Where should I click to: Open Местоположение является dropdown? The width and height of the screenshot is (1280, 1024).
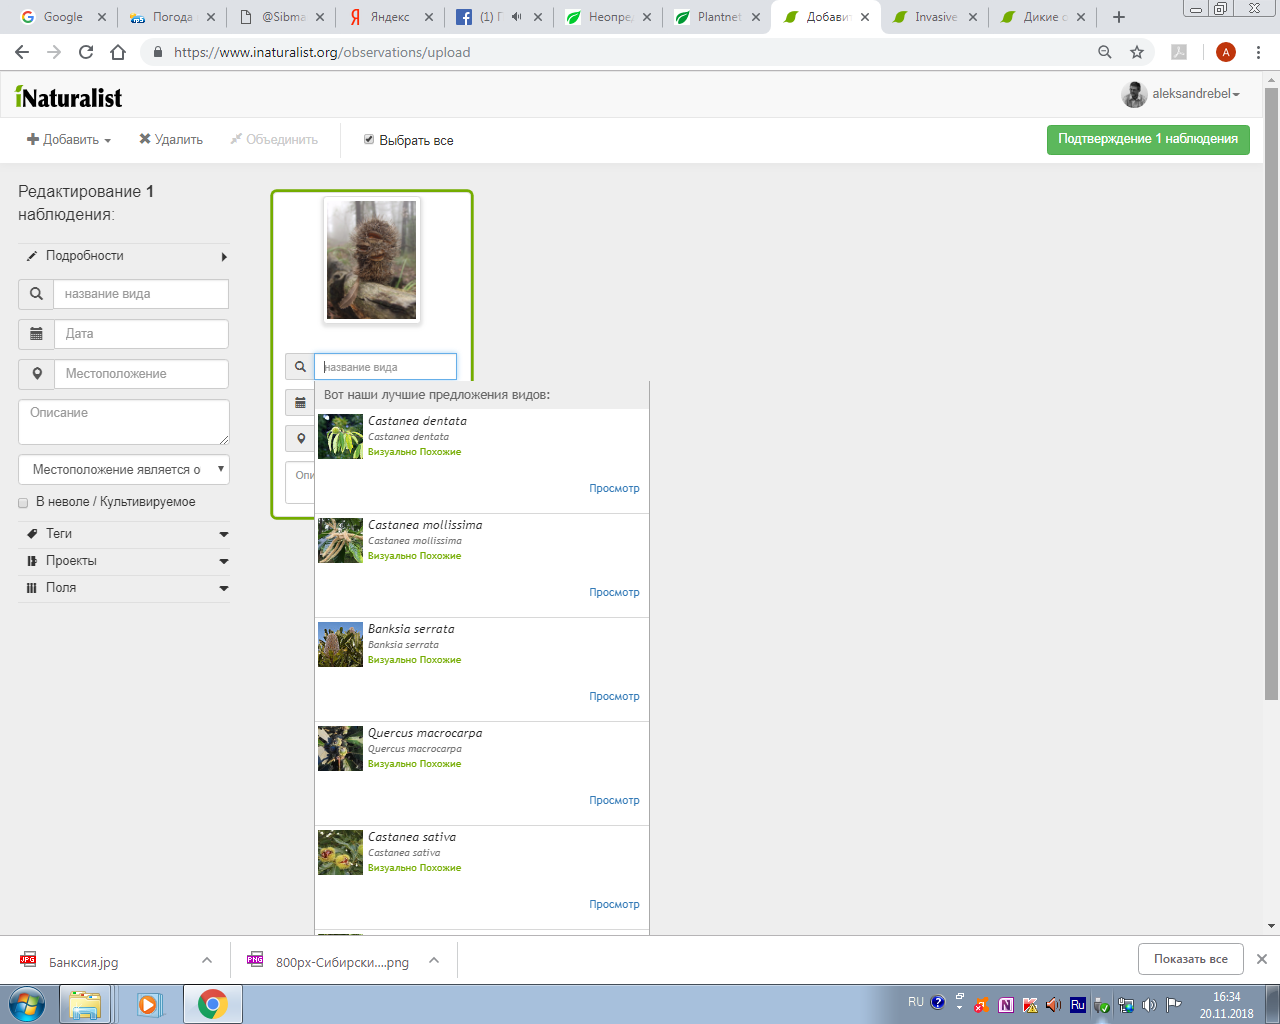(x=124, y=470)
